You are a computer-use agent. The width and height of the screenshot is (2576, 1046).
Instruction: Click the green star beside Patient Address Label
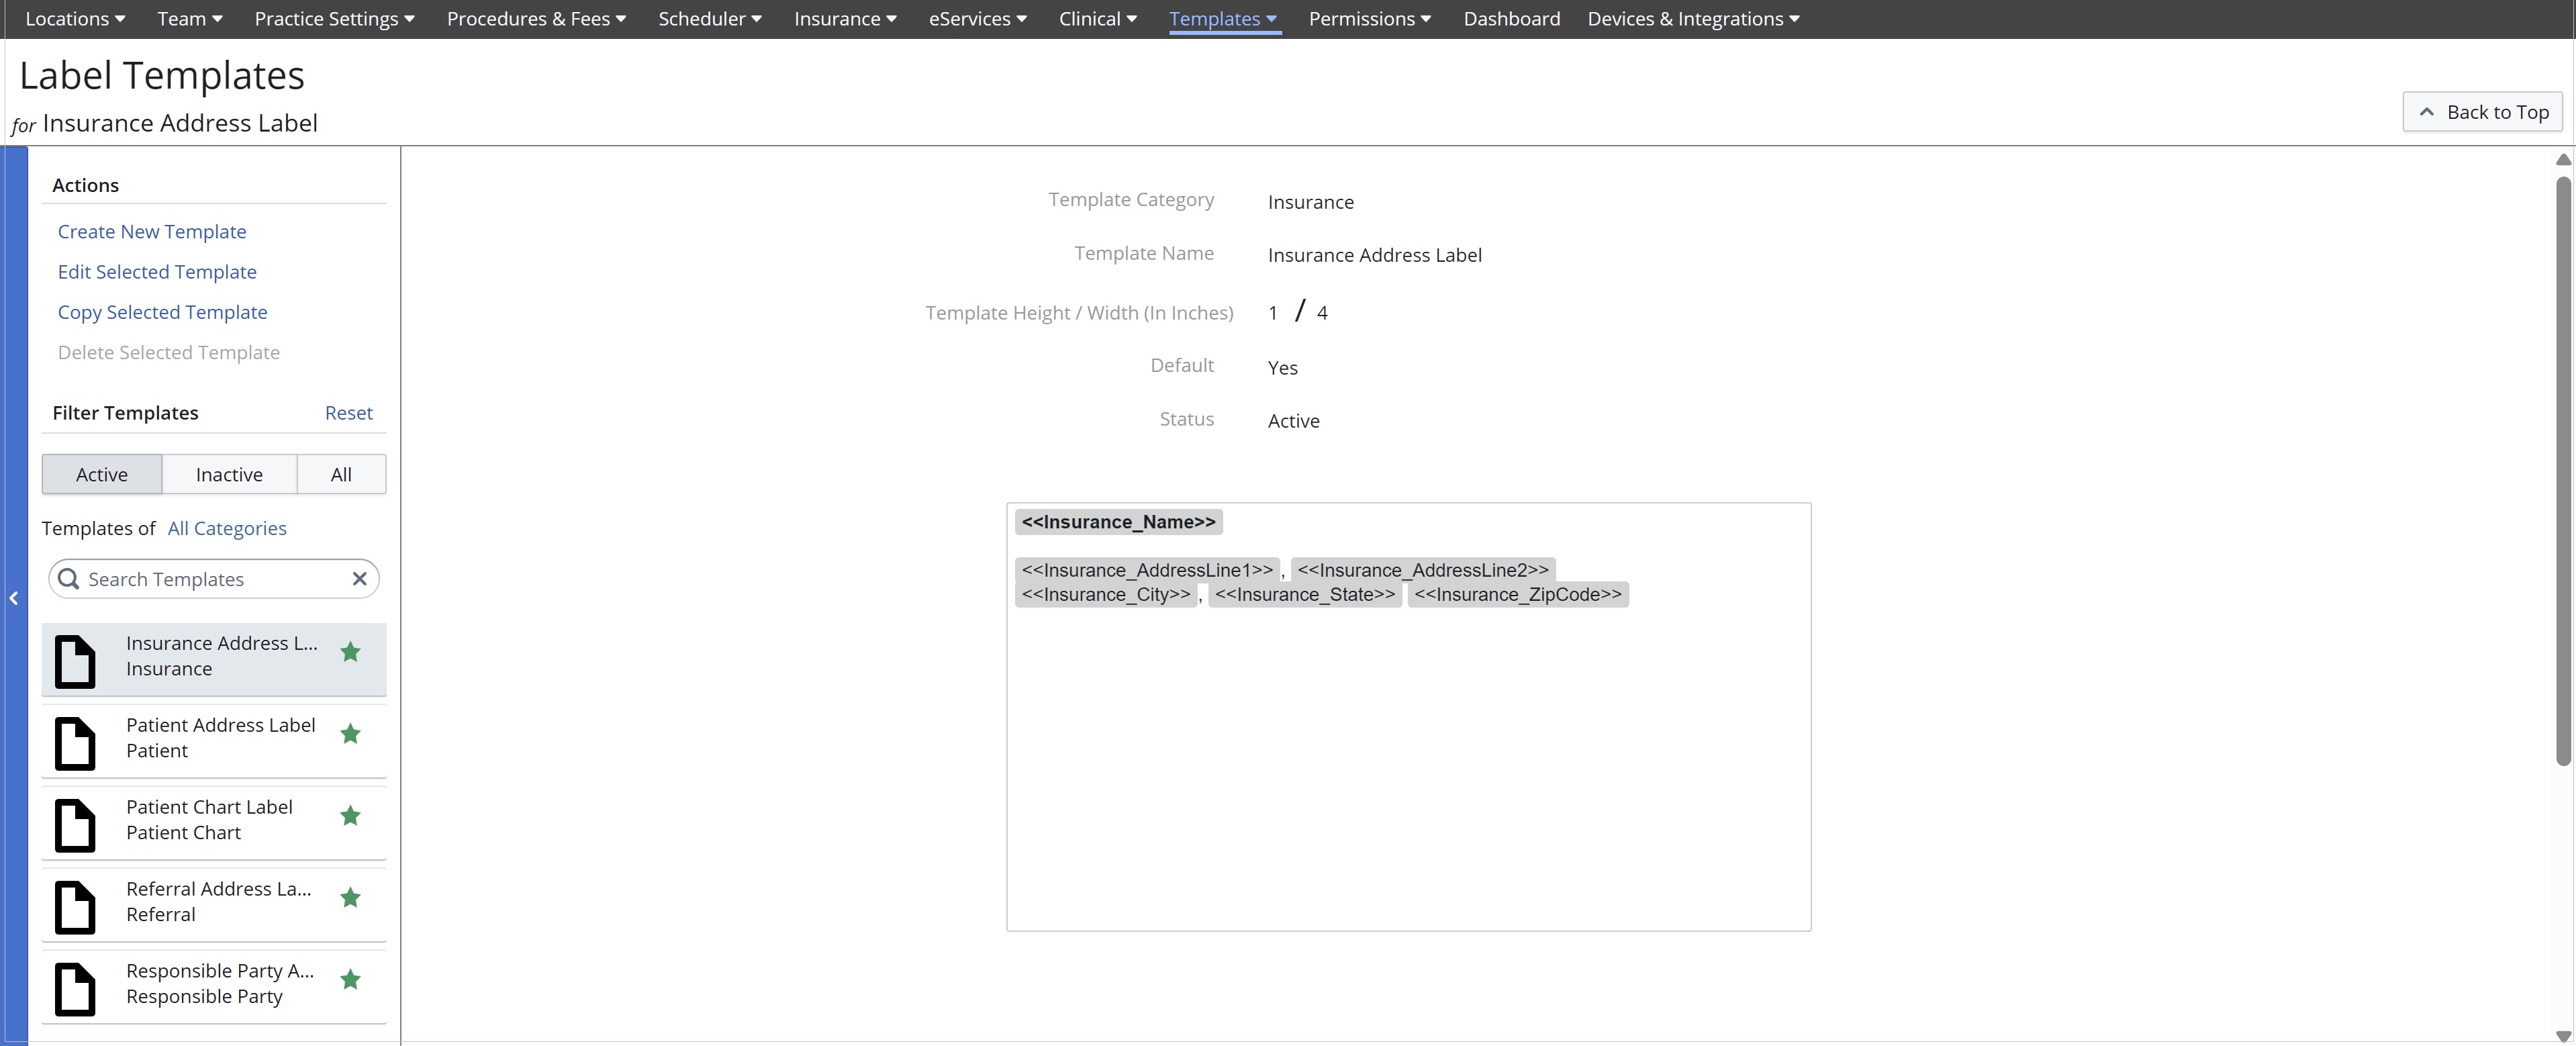pyautogui.click(x=350, y=734)
